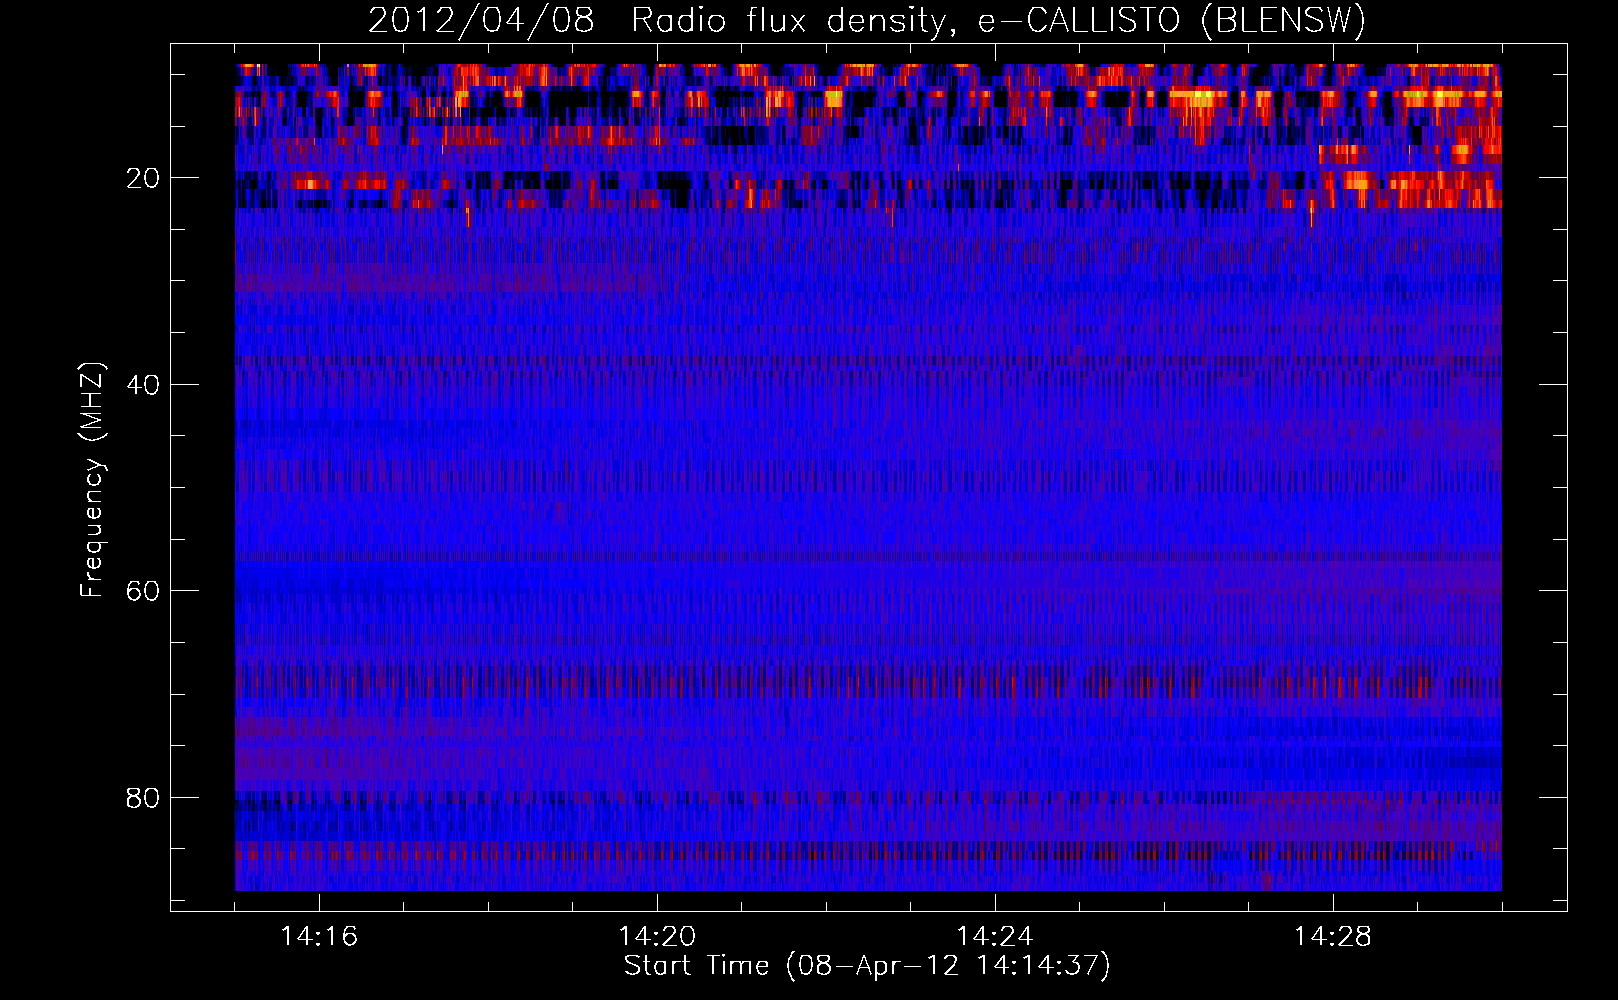Screen dimensions: 1618x1000
Task: Click the 14:20 time axis label
Action: 657,936
